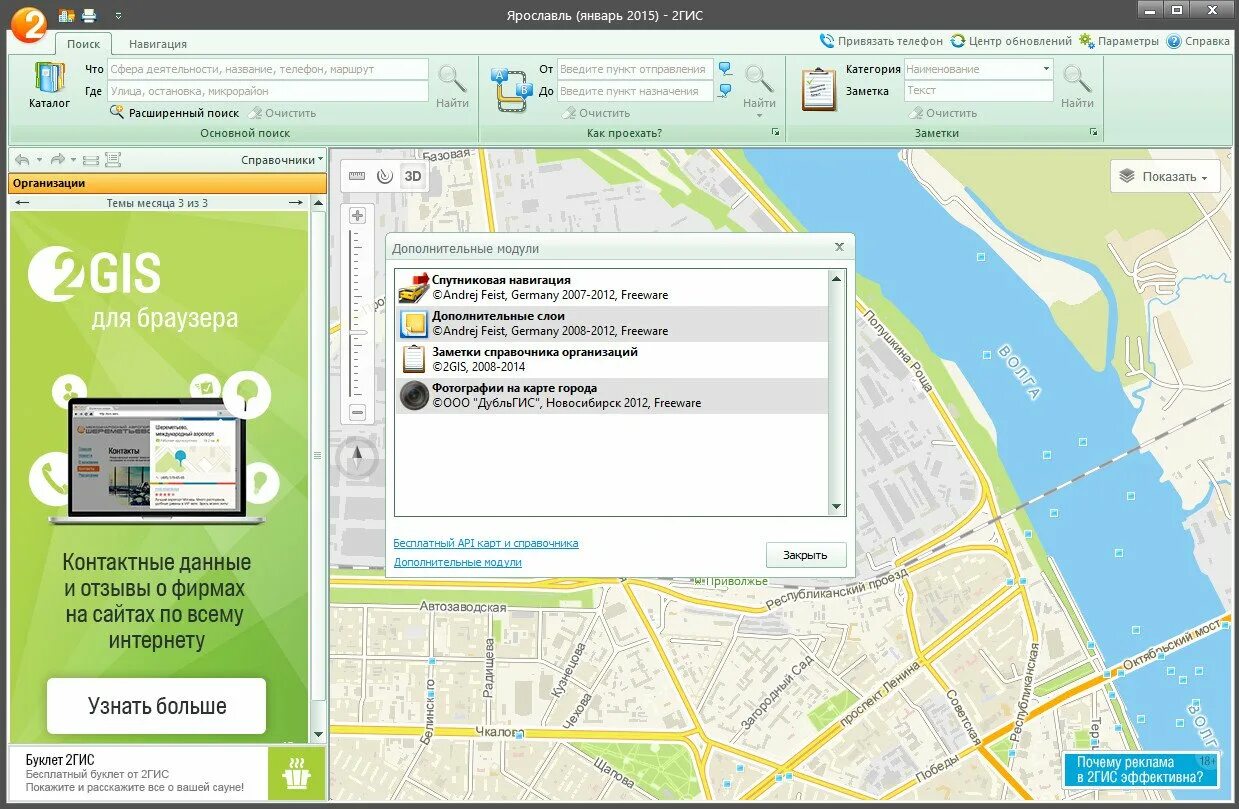Pick destination point on map icon
The image size is (1239, 809).
point(725,91)
